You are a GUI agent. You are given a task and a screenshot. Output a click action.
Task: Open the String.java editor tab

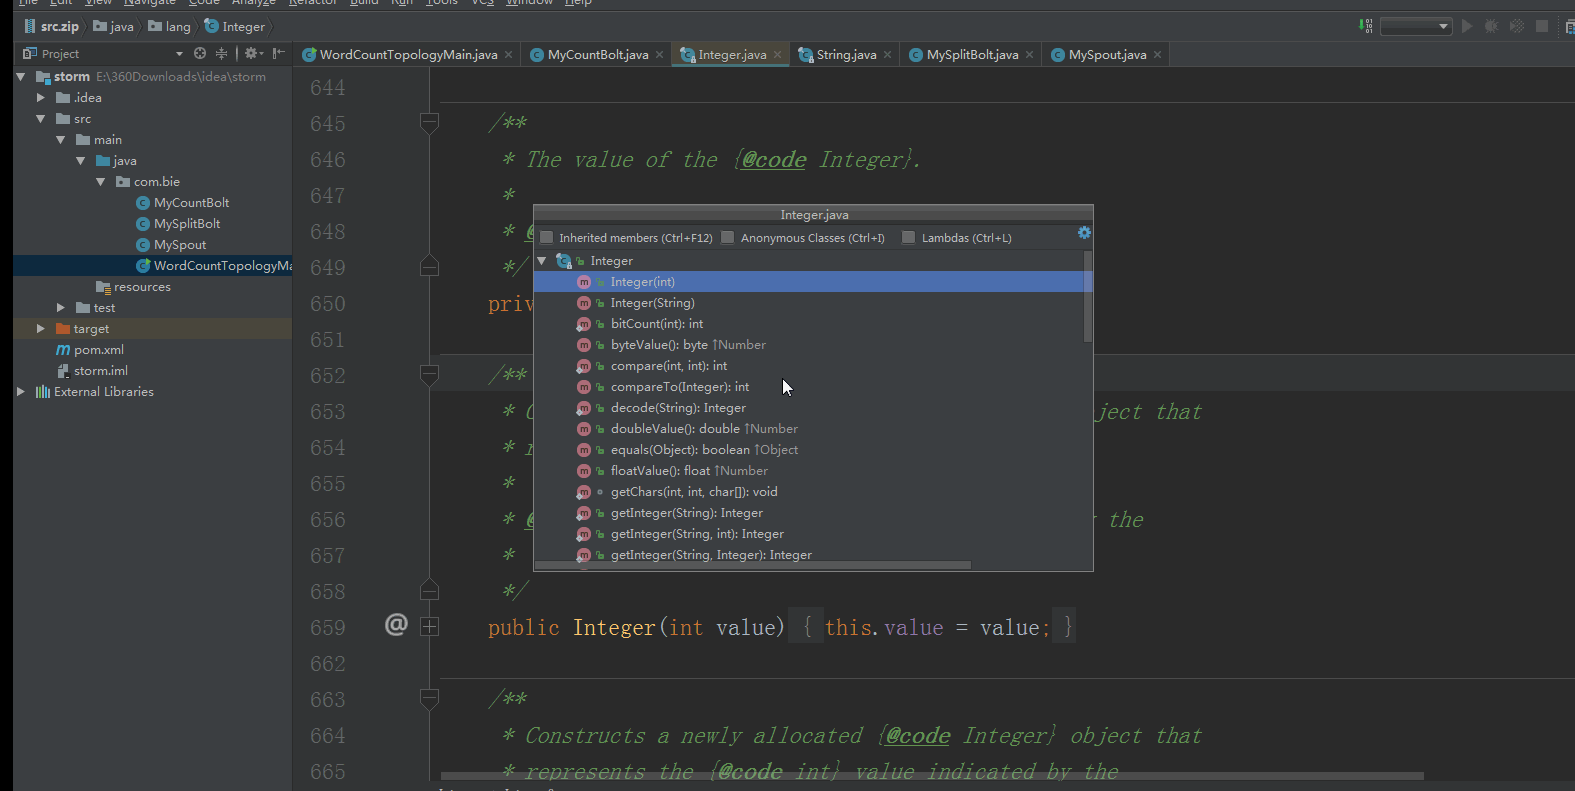coord(846,55)
